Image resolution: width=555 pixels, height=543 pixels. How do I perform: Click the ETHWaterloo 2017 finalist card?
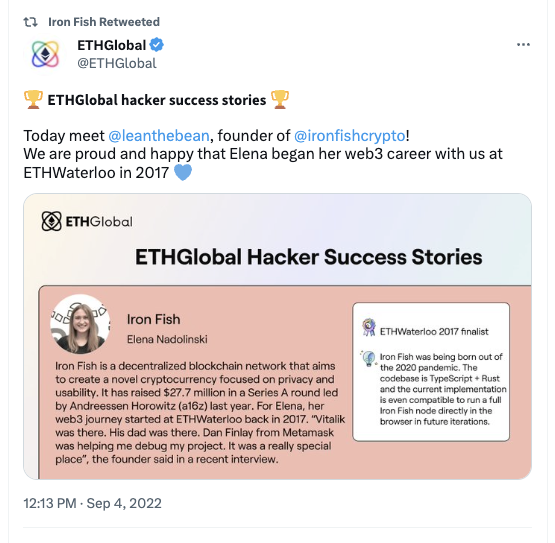pyautogui.click(x=431, y=372)
